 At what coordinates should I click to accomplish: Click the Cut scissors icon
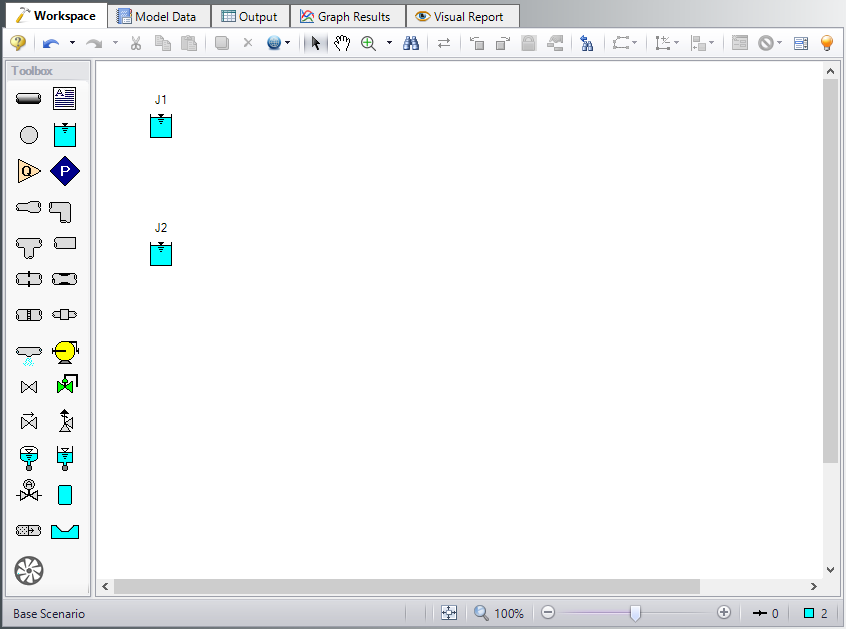(135, 43)
